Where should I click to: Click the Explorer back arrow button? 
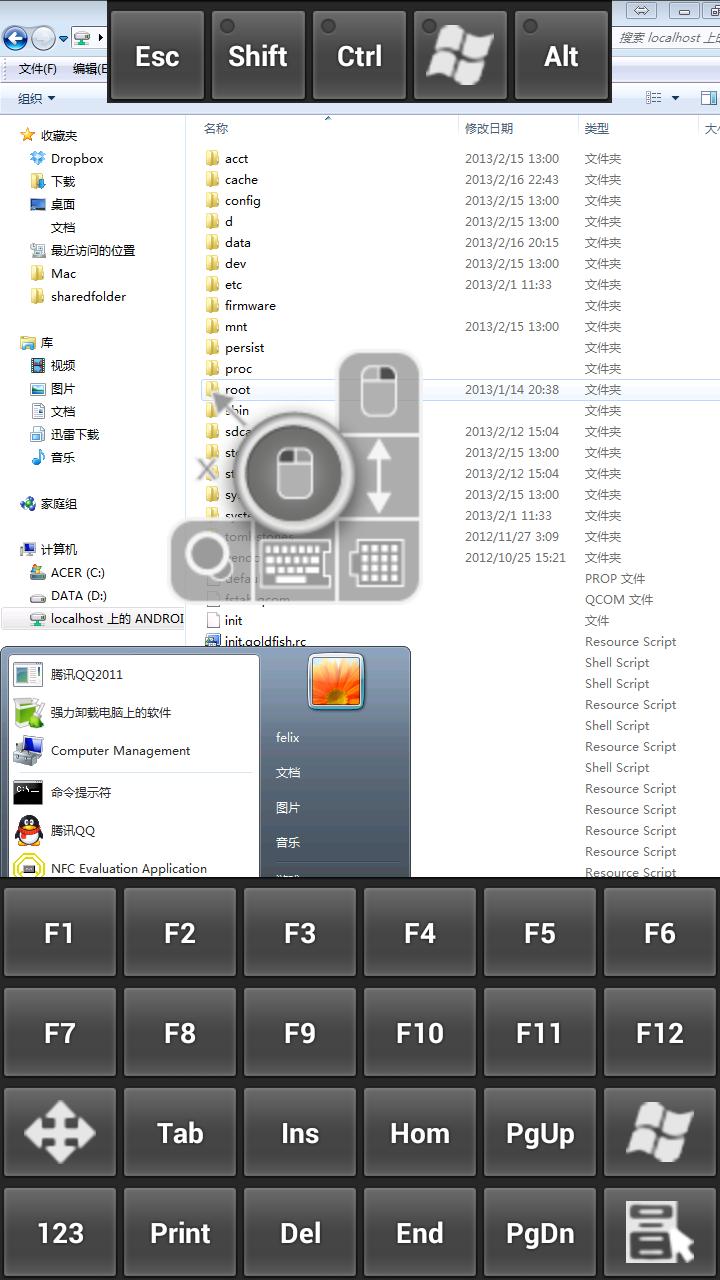click(x=15, y=39)
